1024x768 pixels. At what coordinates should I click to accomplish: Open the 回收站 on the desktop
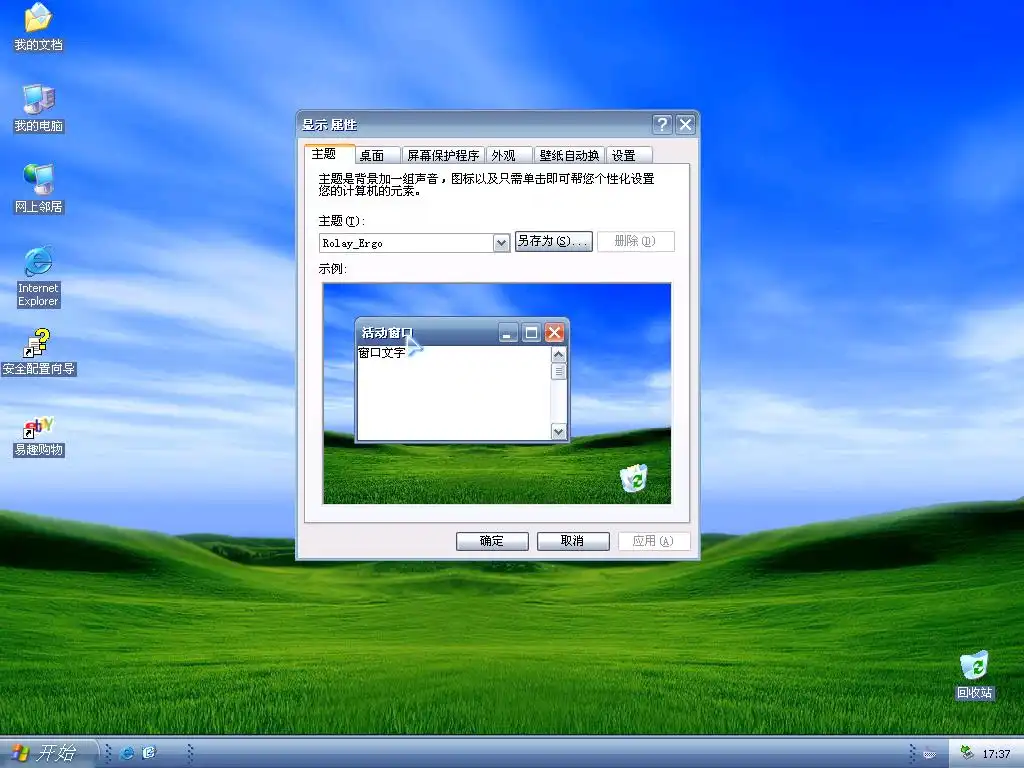coord(974,675)
